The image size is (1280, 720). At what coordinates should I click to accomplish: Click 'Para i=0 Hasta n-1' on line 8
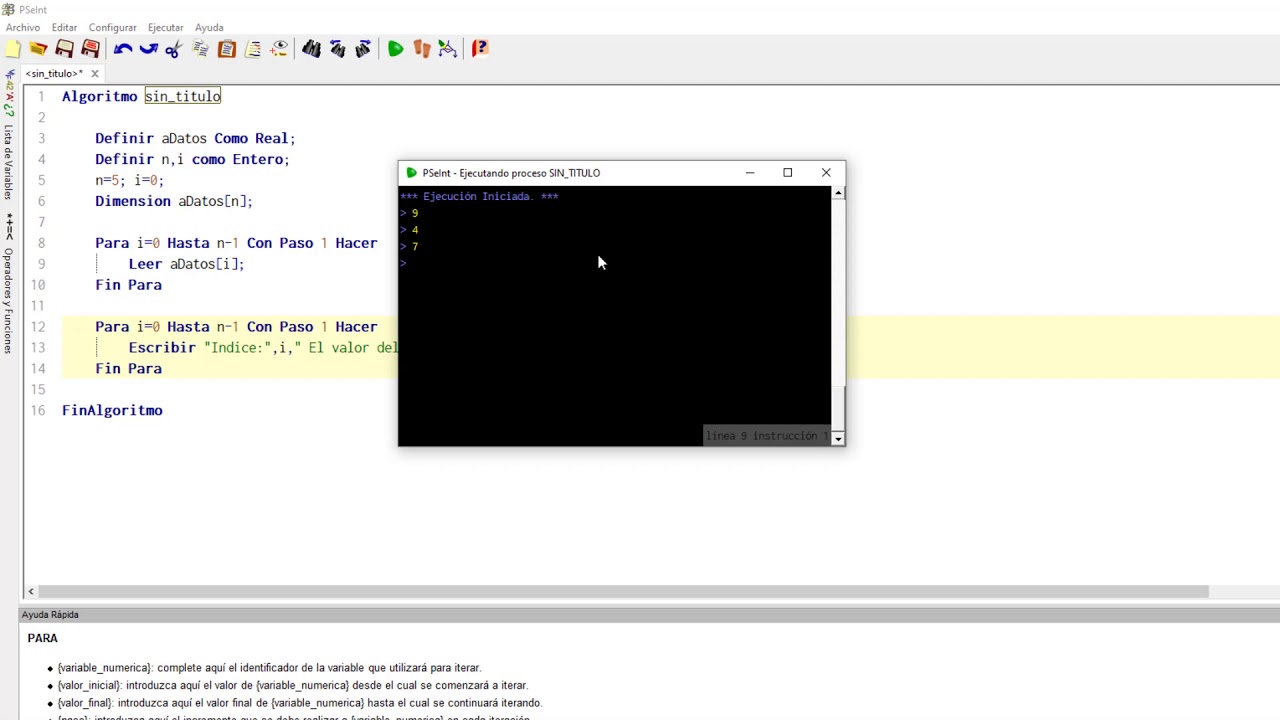167,243
